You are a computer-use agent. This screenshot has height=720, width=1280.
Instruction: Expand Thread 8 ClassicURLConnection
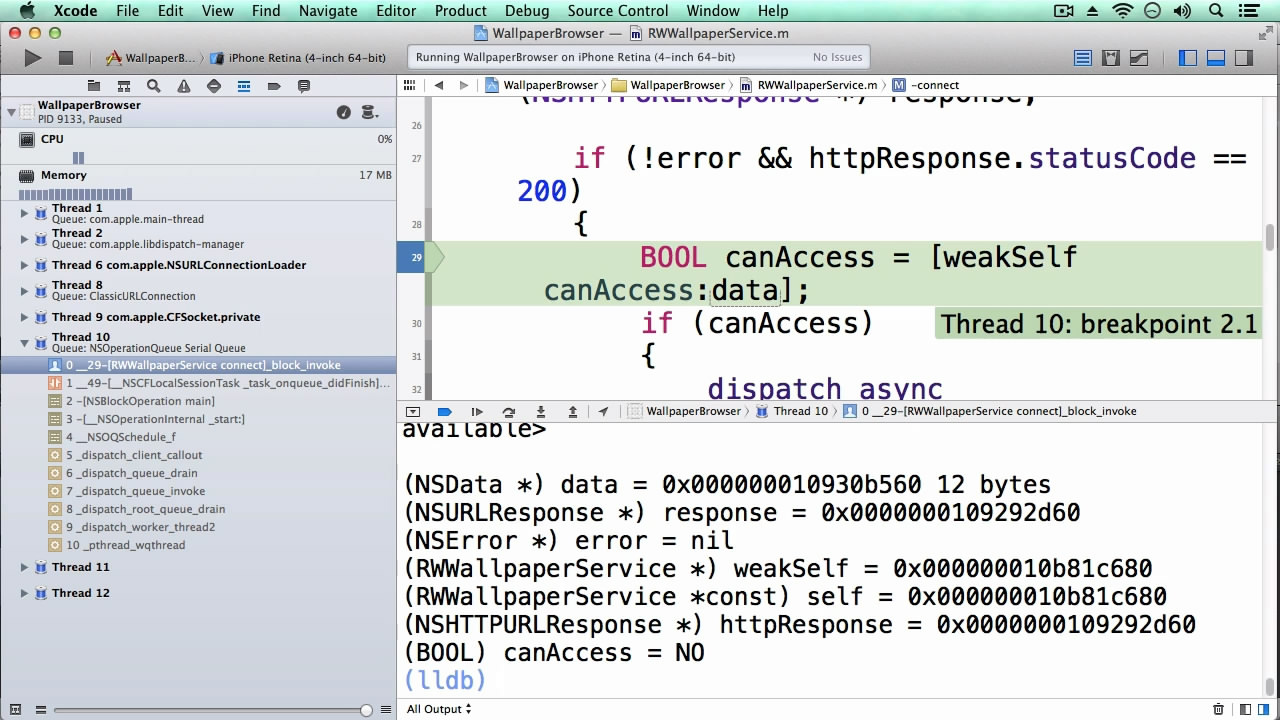coord(25,290)
